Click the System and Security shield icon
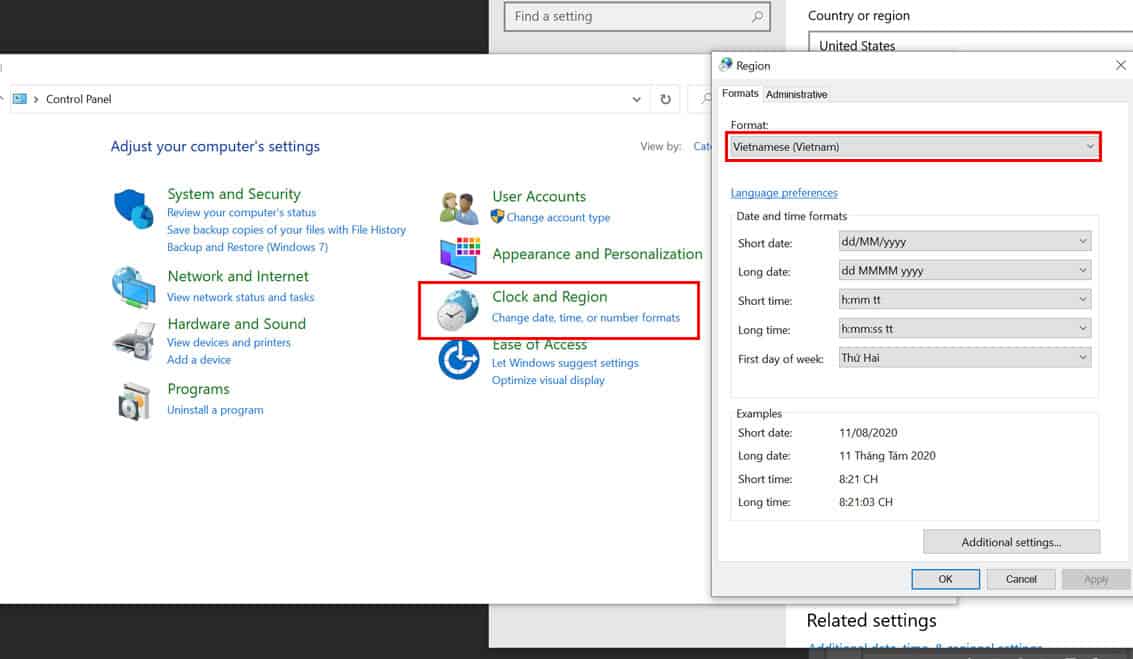 point(133,208)
